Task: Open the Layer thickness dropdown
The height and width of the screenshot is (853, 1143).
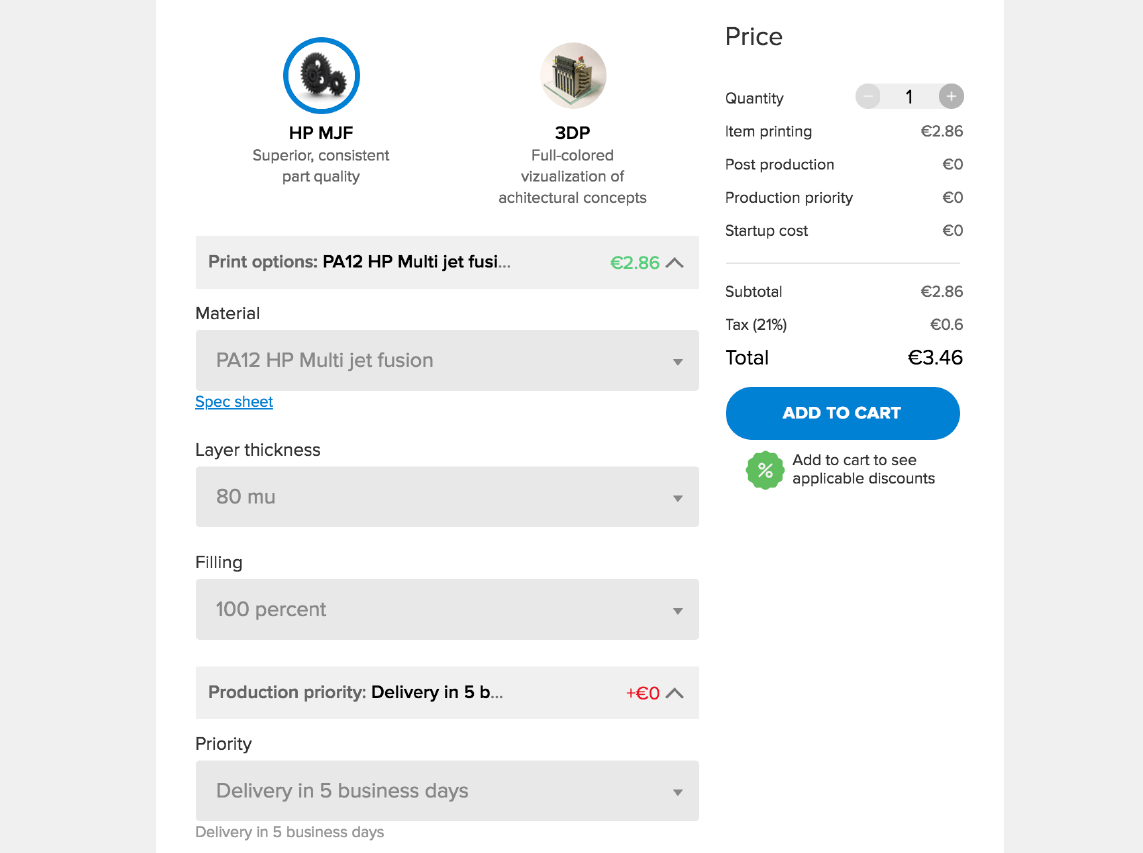Action: [x=447, y=497]
